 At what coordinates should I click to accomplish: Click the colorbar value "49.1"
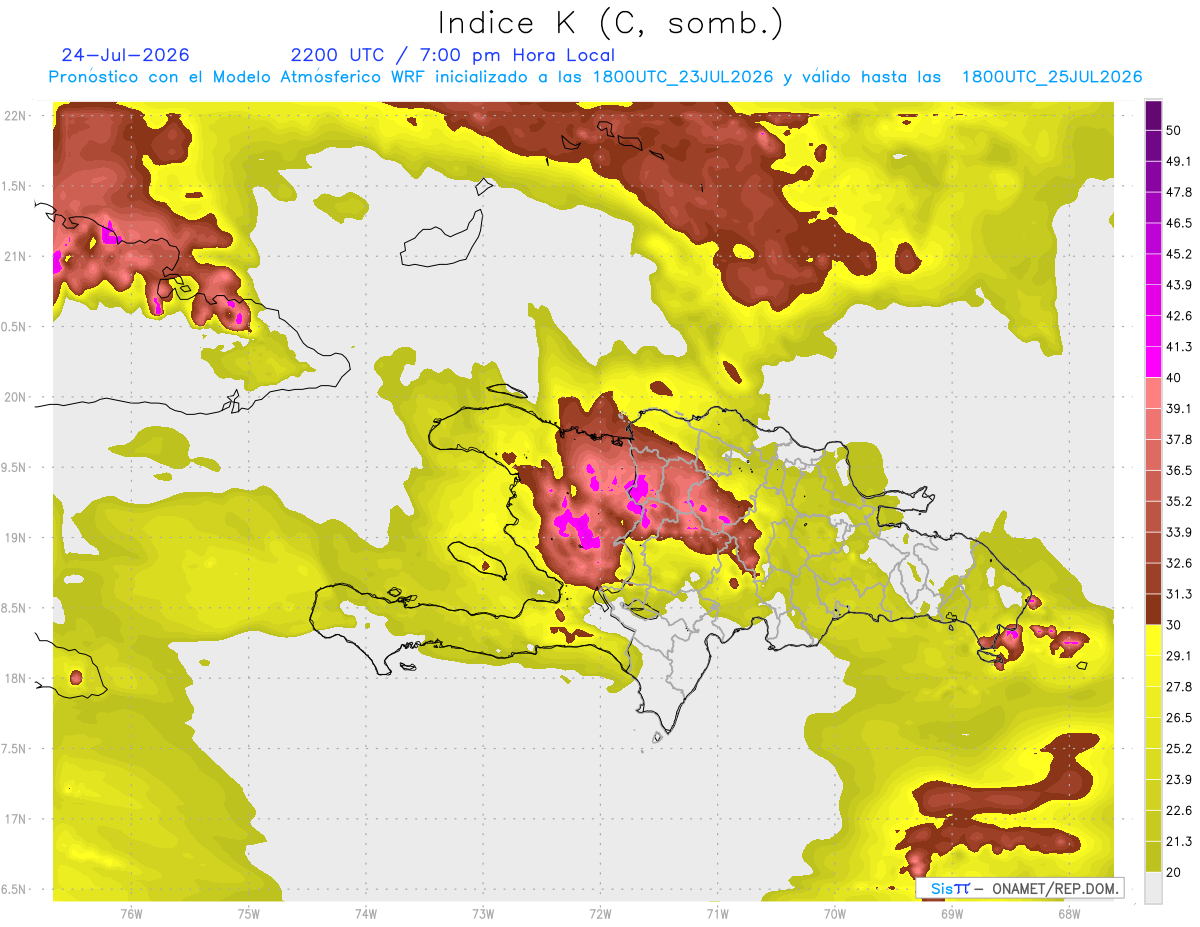[1179, 160]
